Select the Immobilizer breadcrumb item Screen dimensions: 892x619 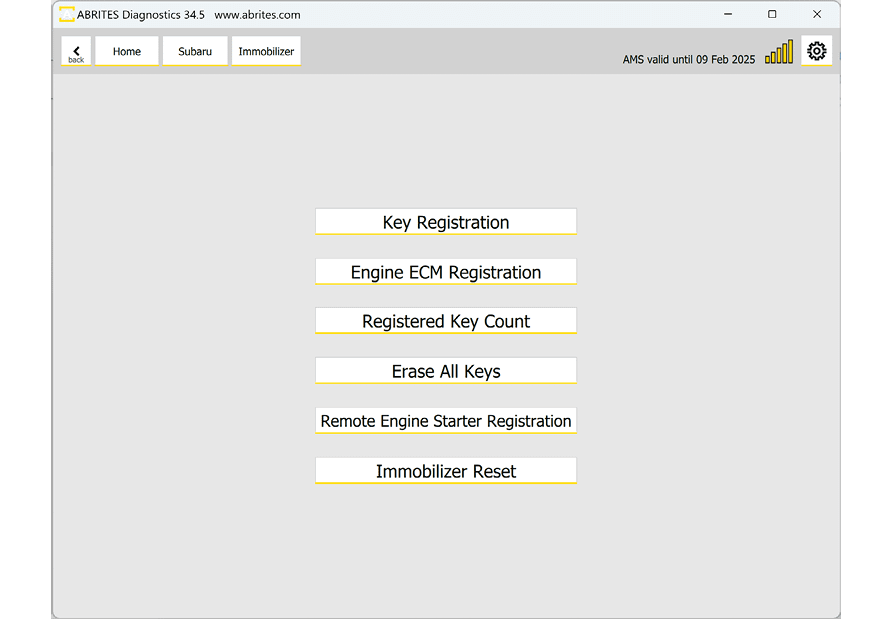click(266, 52)
